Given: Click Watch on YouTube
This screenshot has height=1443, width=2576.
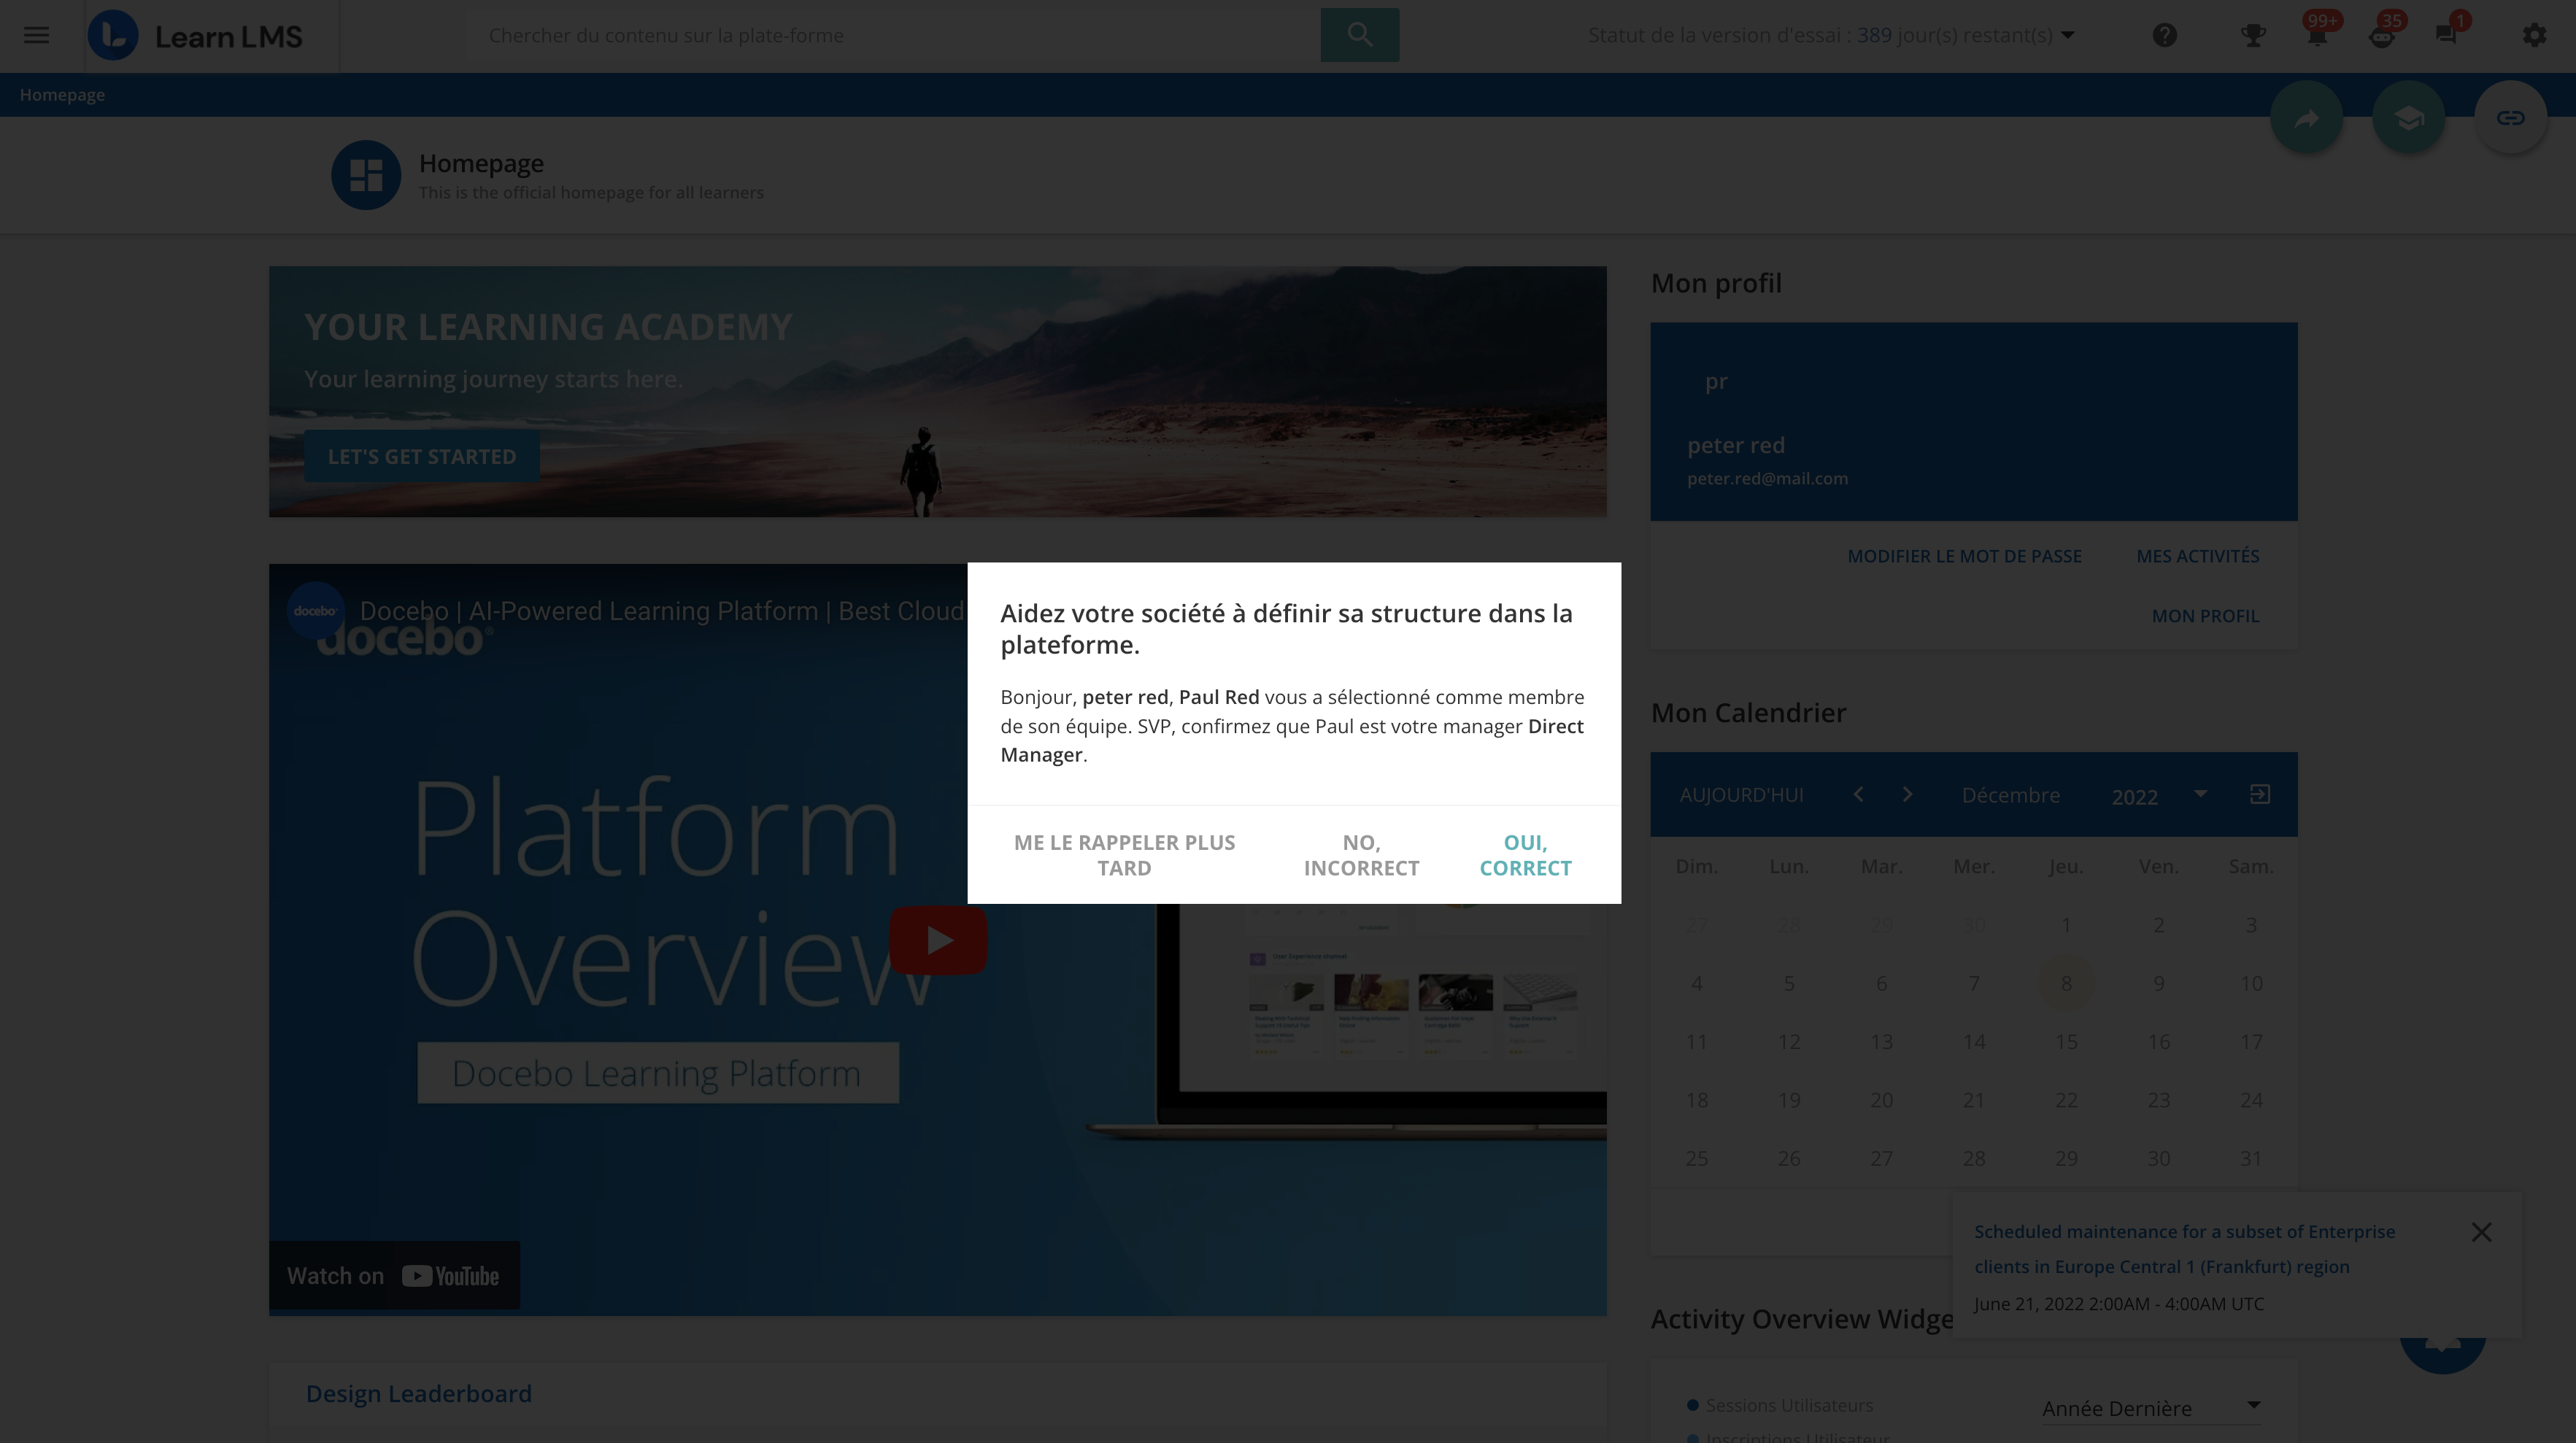Looking at the screenshot, I should [394, 1276].
